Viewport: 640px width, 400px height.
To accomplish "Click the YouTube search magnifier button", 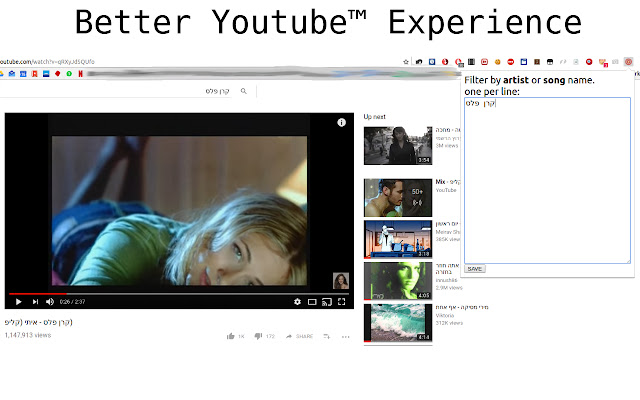I will (244, 91).
